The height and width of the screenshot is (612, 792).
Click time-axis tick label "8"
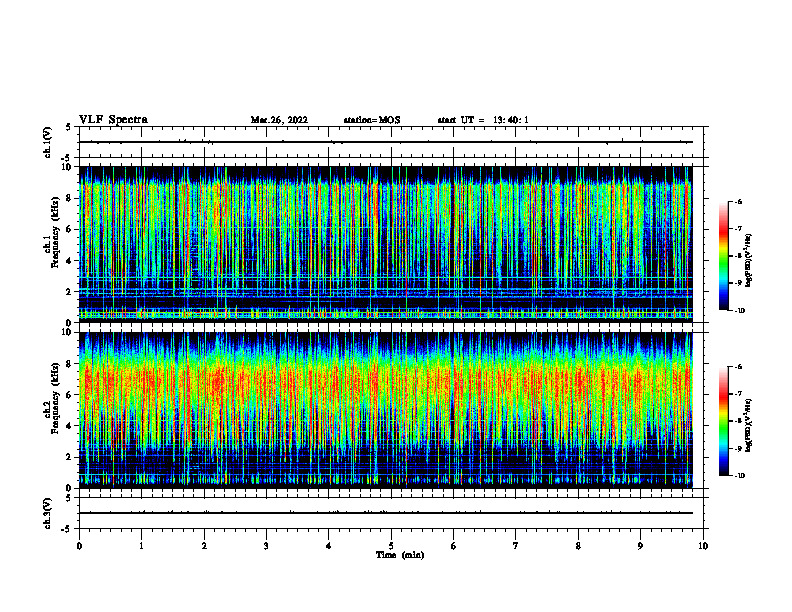click(578, 546)
